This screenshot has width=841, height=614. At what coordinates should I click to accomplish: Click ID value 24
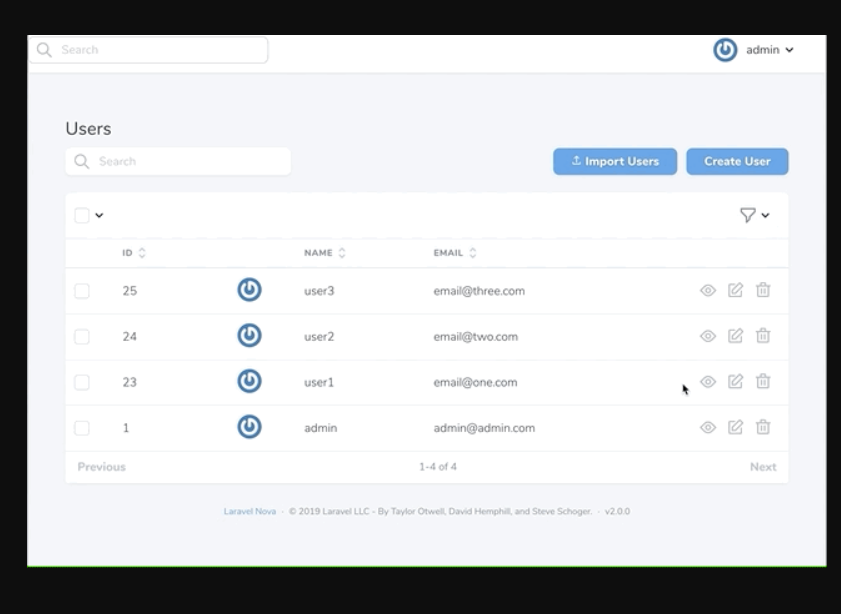(x=130, y=336)
